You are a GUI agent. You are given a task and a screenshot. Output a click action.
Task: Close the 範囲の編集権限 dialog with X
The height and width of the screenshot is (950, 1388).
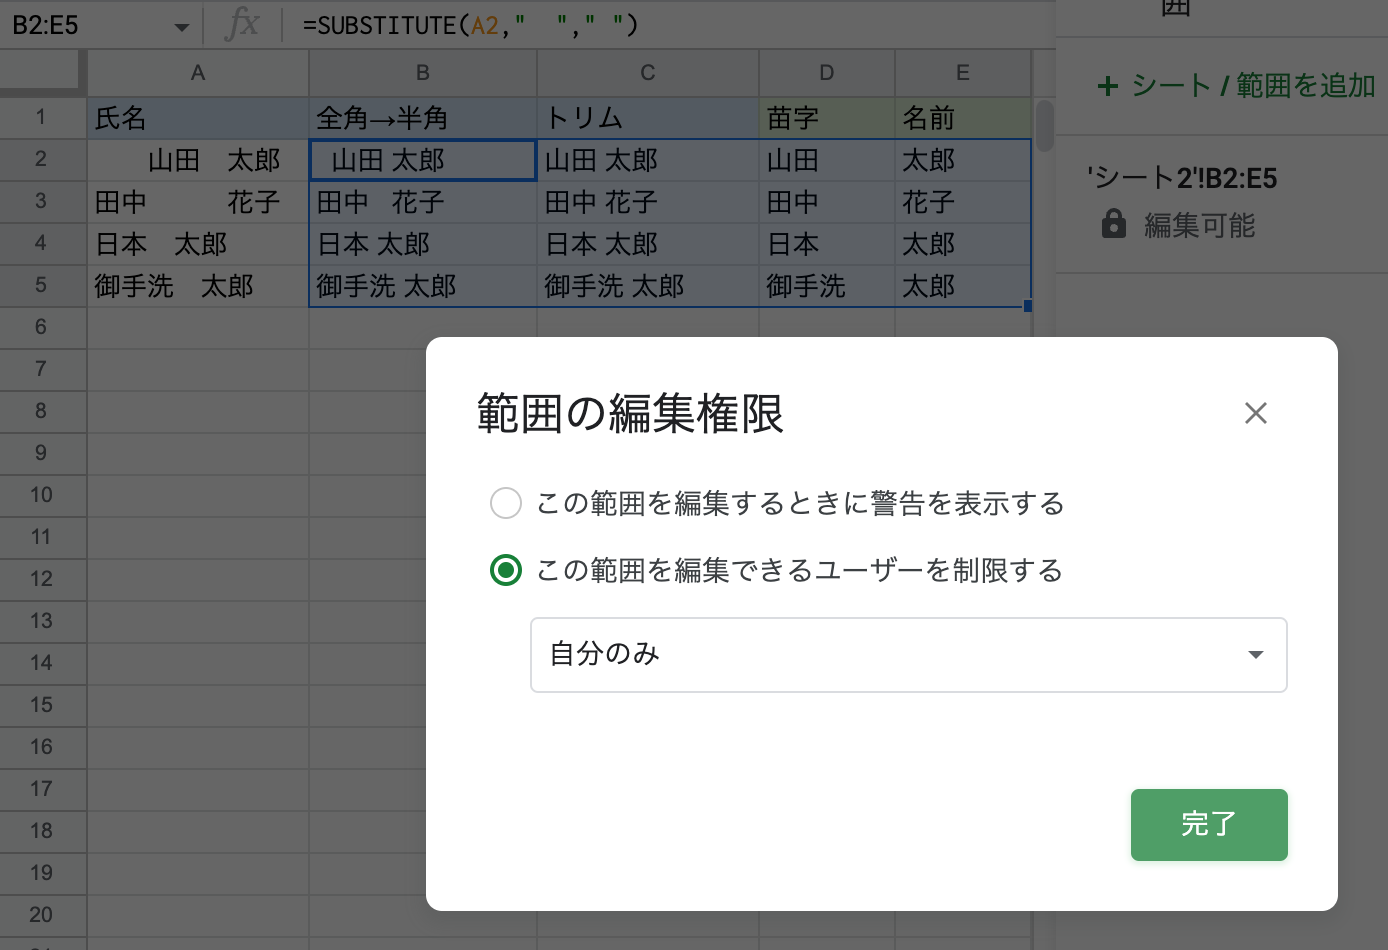click(x=1255, y=413)
